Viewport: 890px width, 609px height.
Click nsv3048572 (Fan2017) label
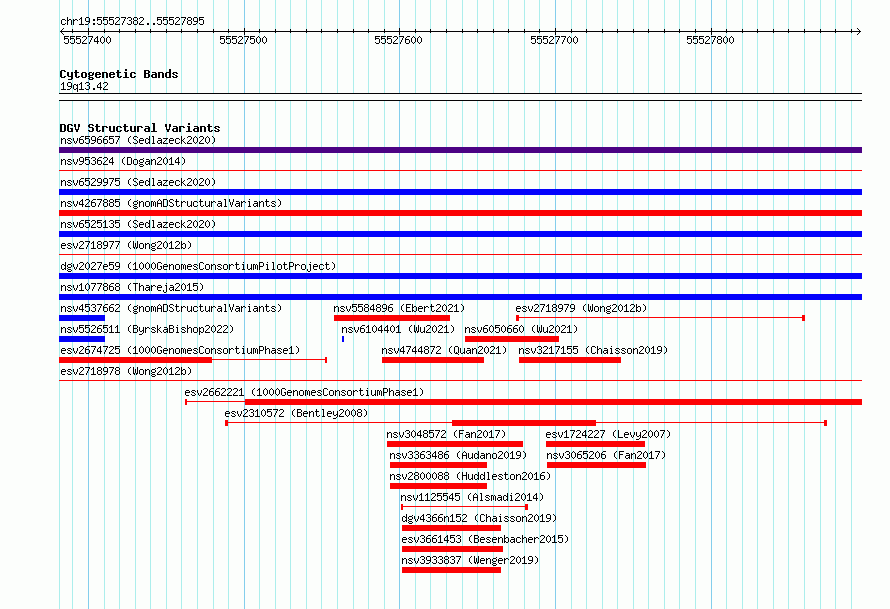446,434
